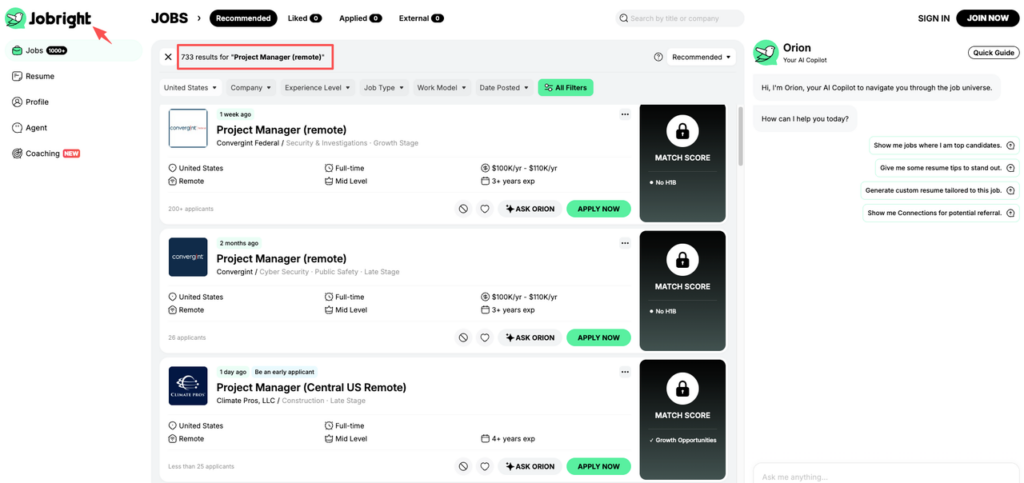Click APPLY NOW on Convergint Federal job
This screenshot has height=483, width=1024.
coord(599,209)
